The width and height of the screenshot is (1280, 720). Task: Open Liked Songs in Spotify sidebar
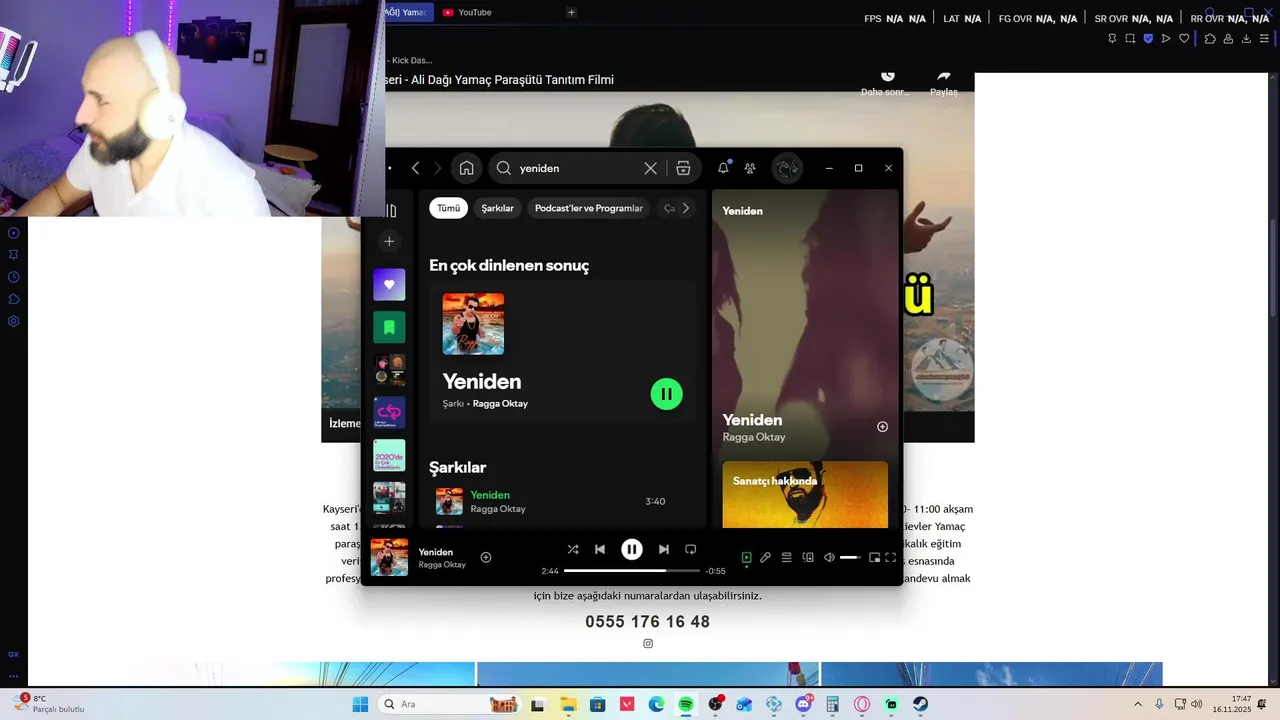tap(389, 284)
